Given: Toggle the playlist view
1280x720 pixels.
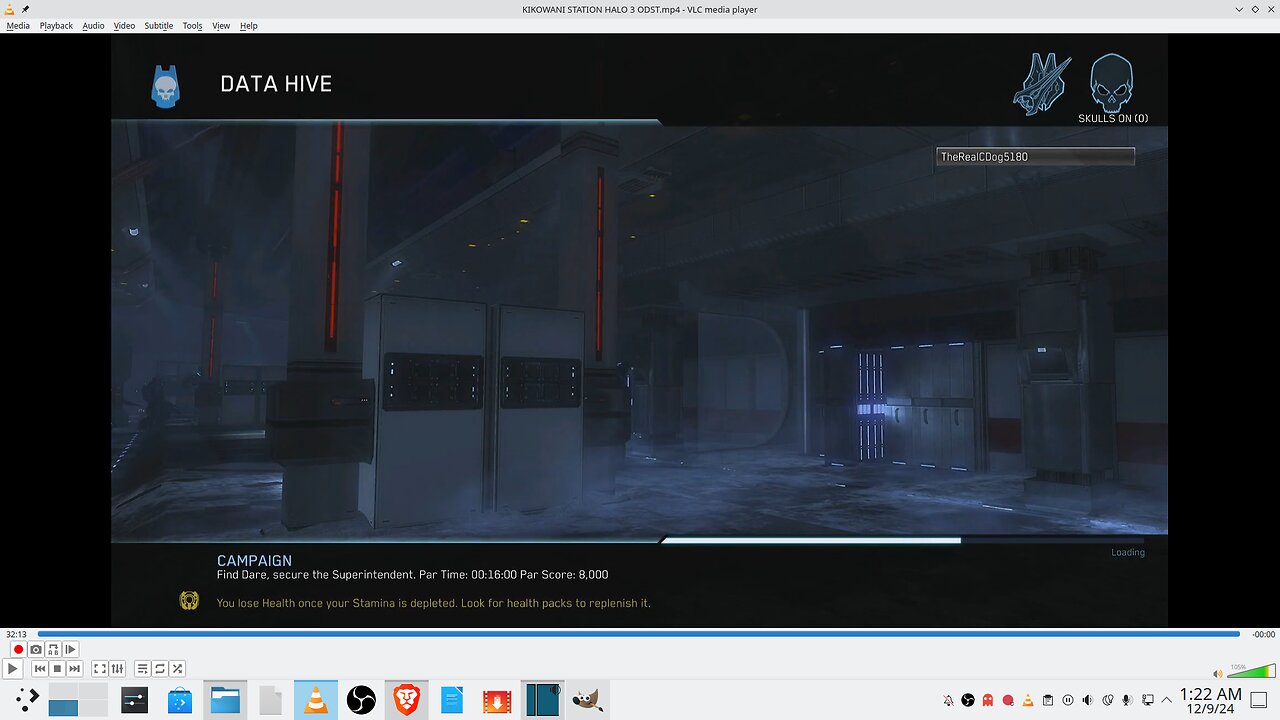Looking at the screenshot, I should pos(143,668).
